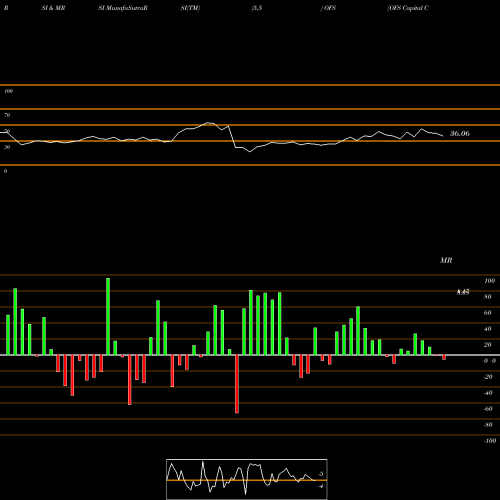Click the "SI & MR" header label

coord(53,8)
